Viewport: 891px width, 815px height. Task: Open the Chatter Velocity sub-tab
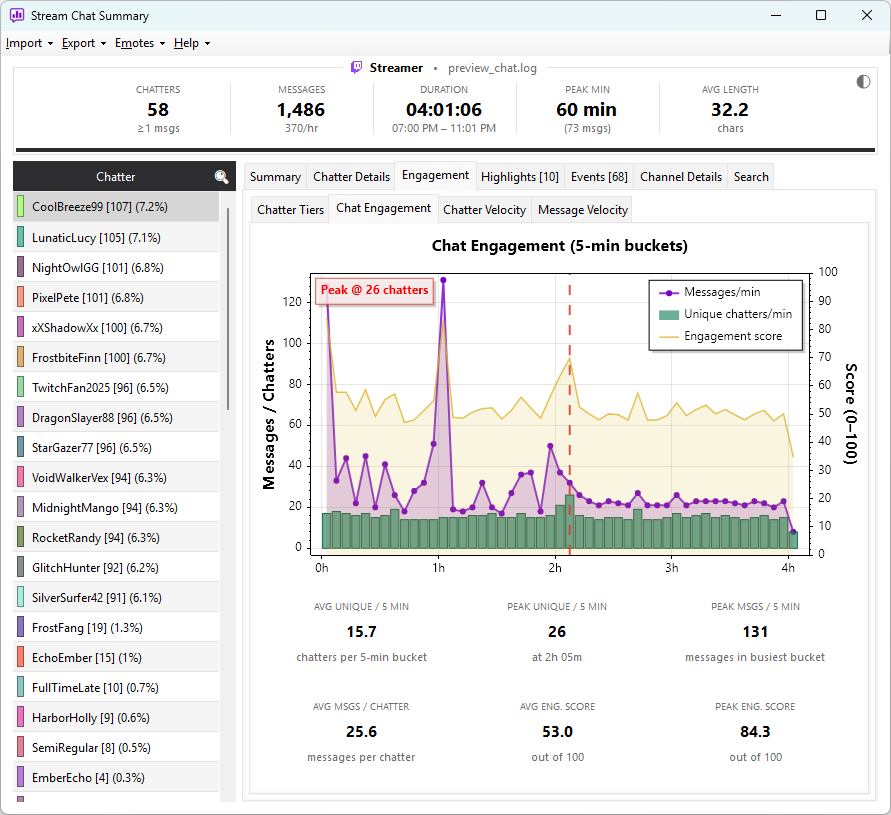coord(485,210)
